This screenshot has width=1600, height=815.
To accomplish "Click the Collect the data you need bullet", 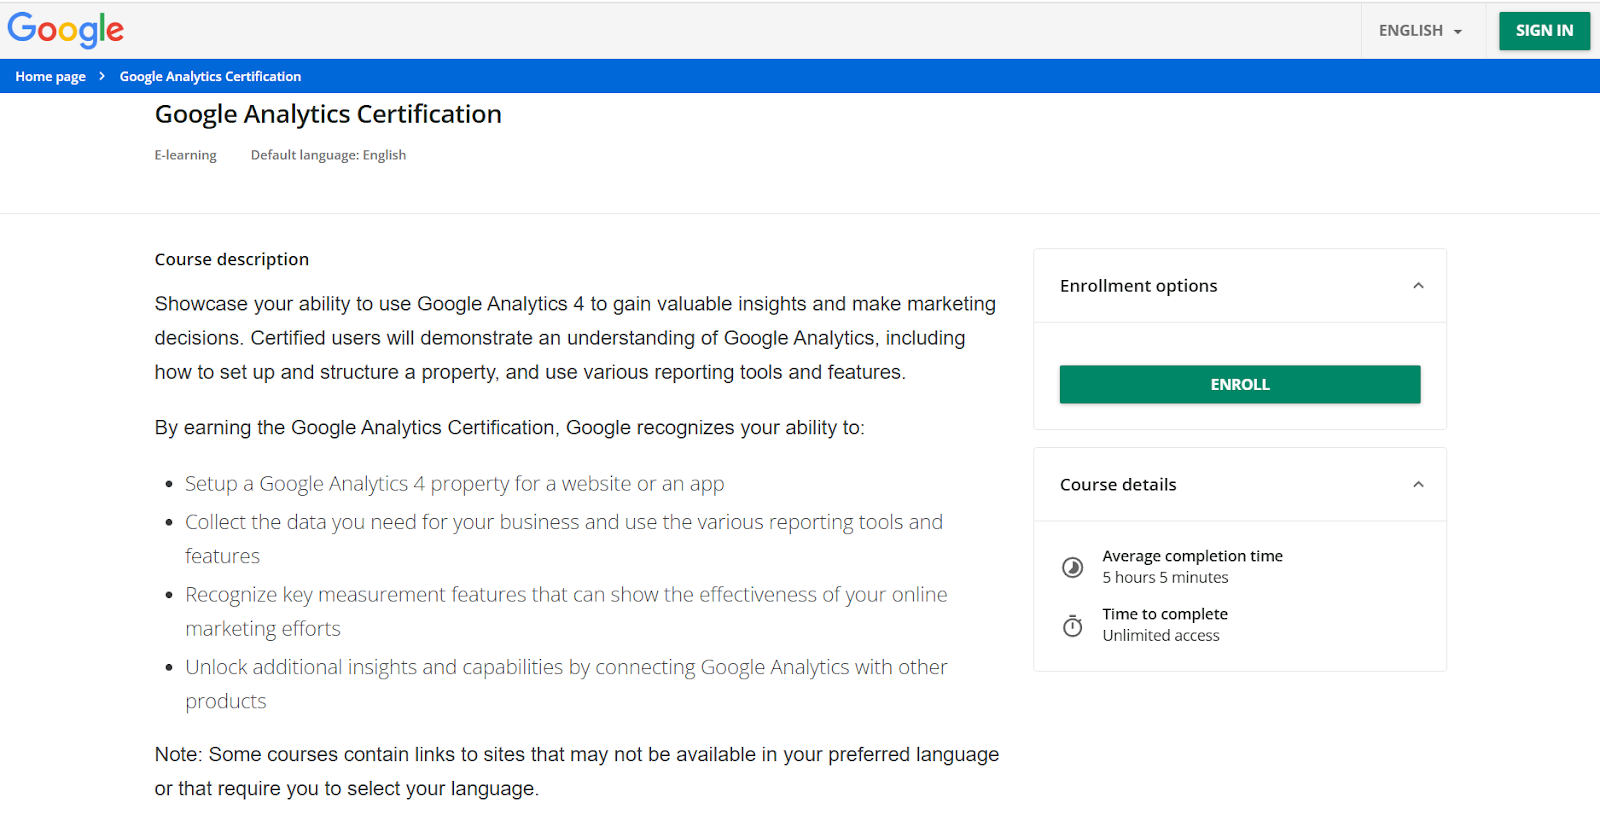I will tap(564, 539).
